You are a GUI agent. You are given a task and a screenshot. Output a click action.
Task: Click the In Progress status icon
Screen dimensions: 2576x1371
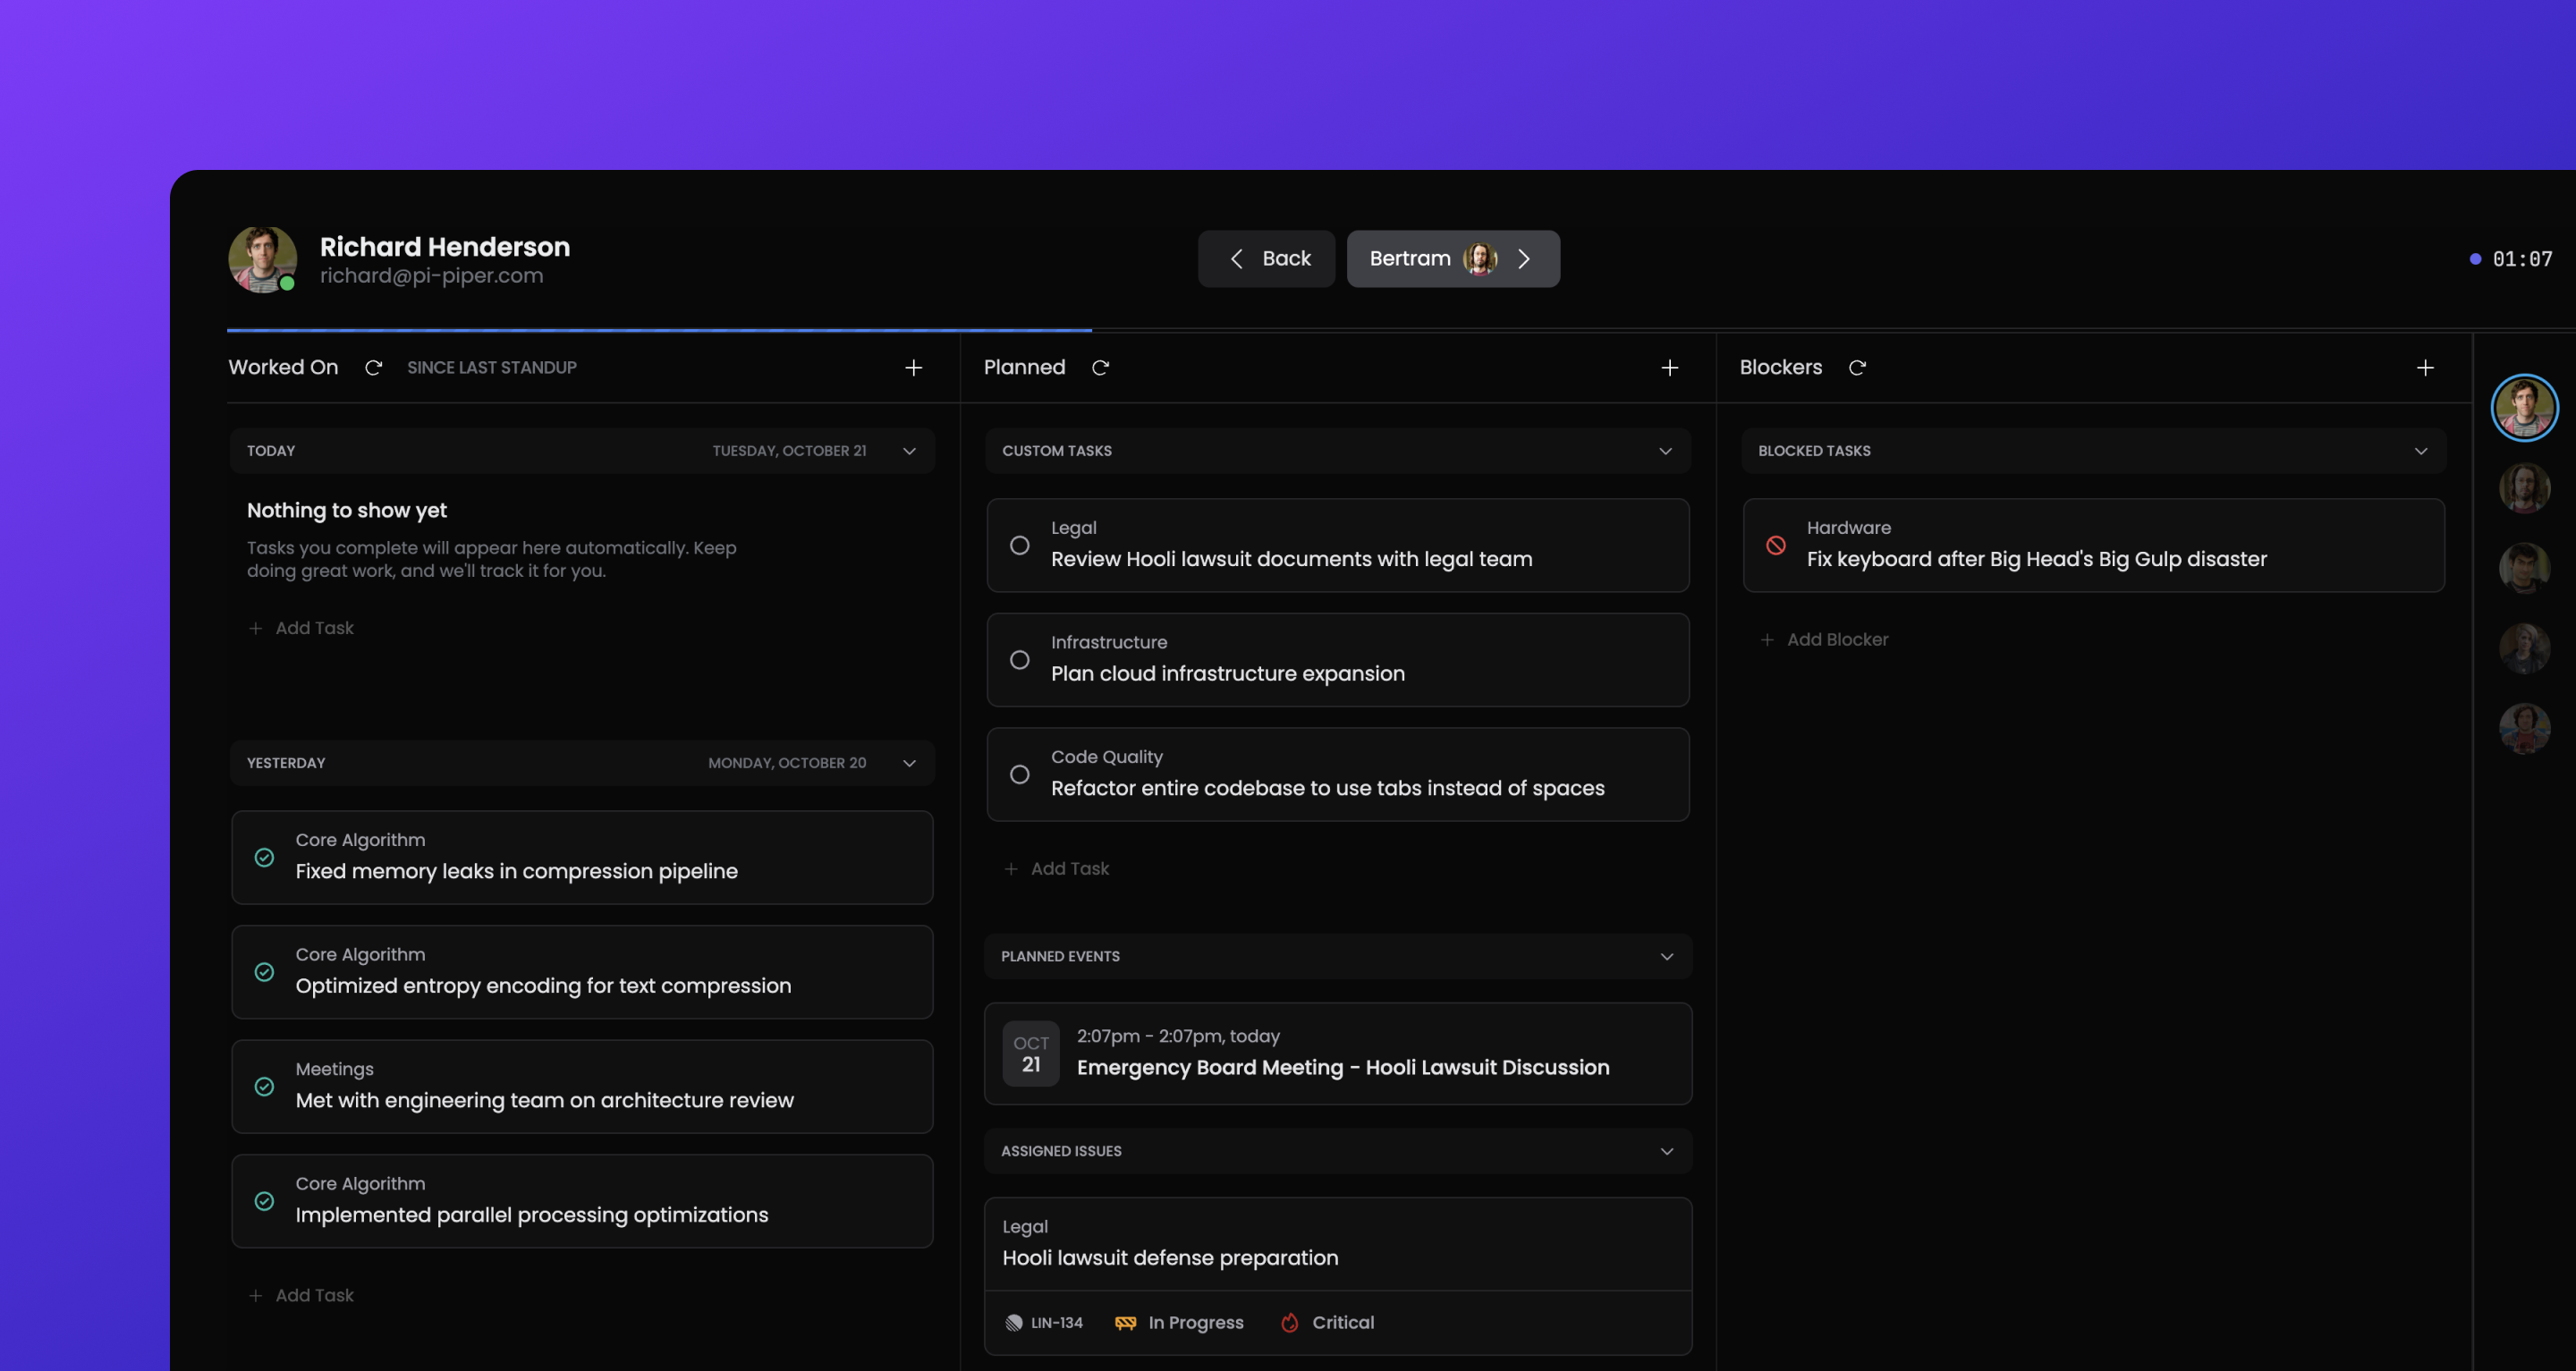click(x=1126, y=1321)
